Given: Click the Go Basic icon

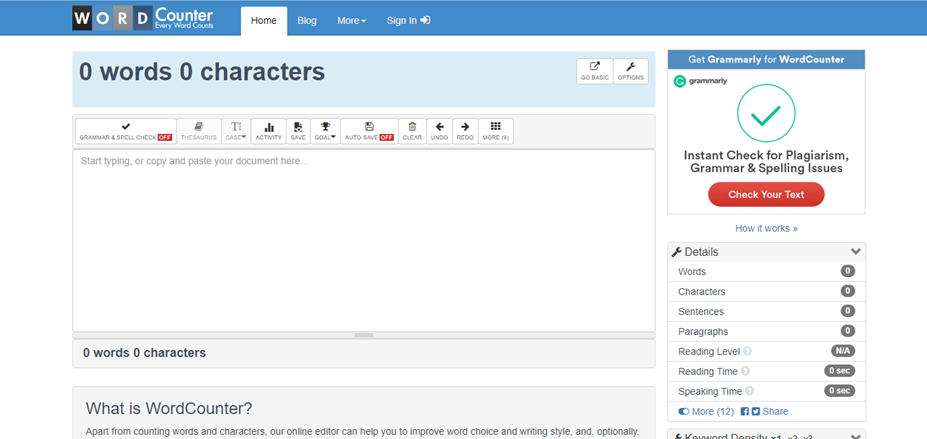Looking at the screenshot, I should tap(594, 71).
